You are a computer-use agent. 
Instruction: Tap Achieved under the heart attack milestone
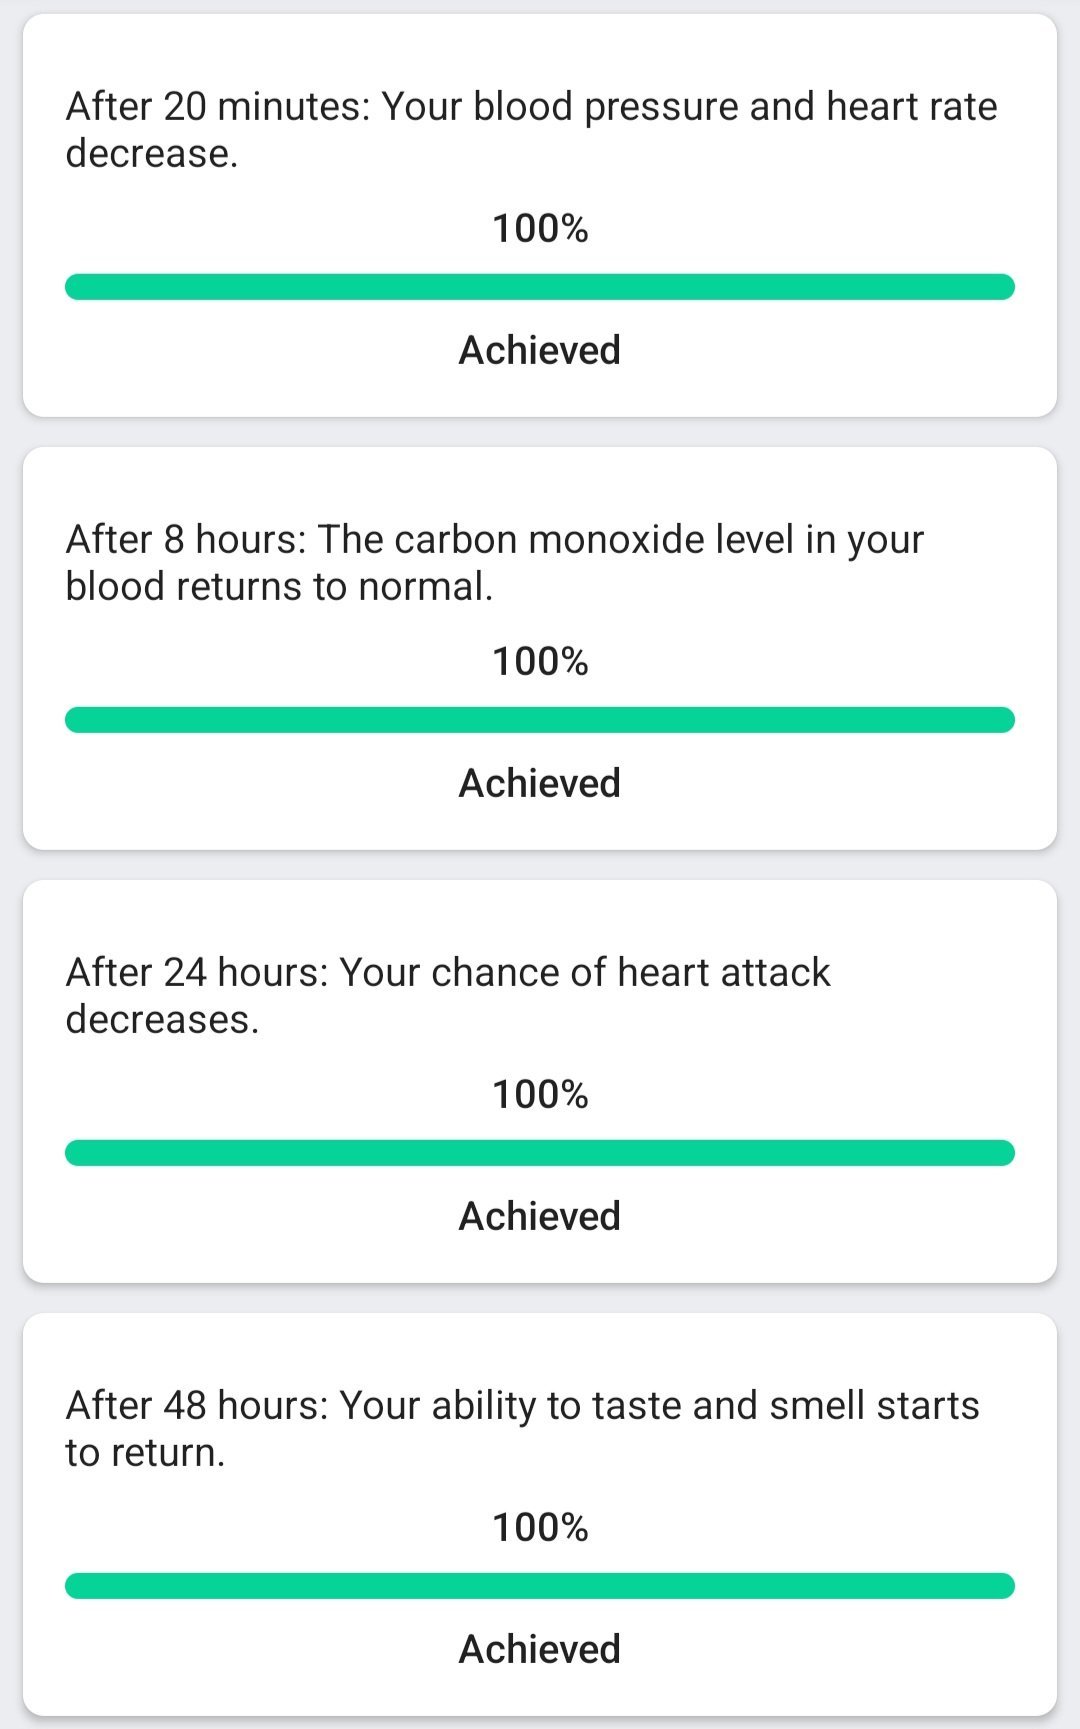pyautogui.click(x=540, y=1216)
